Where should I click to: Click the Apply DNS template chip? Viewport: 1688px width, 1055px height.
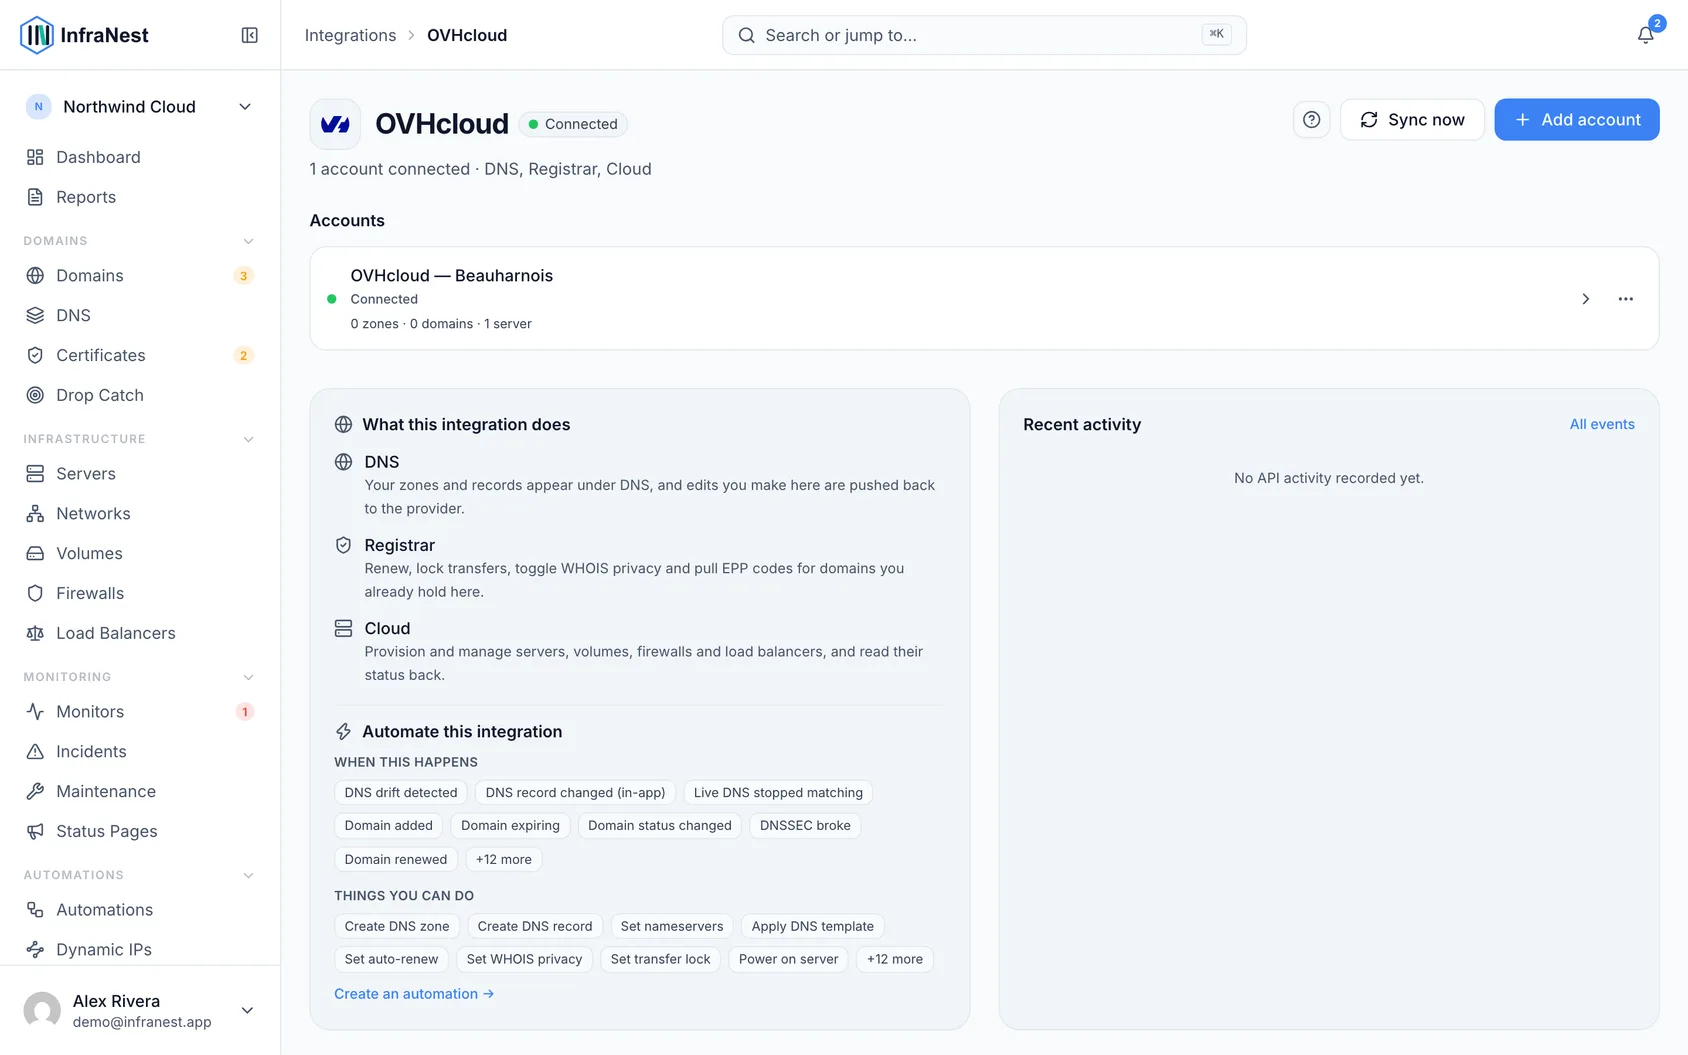click(x=813, y=926)
